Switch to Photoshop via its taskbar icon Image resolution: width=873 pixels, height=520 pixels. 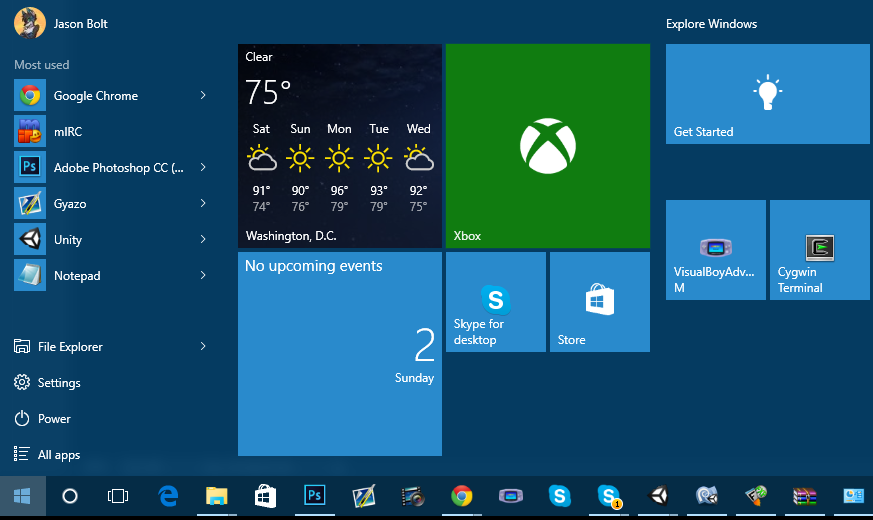click(315, 496)
